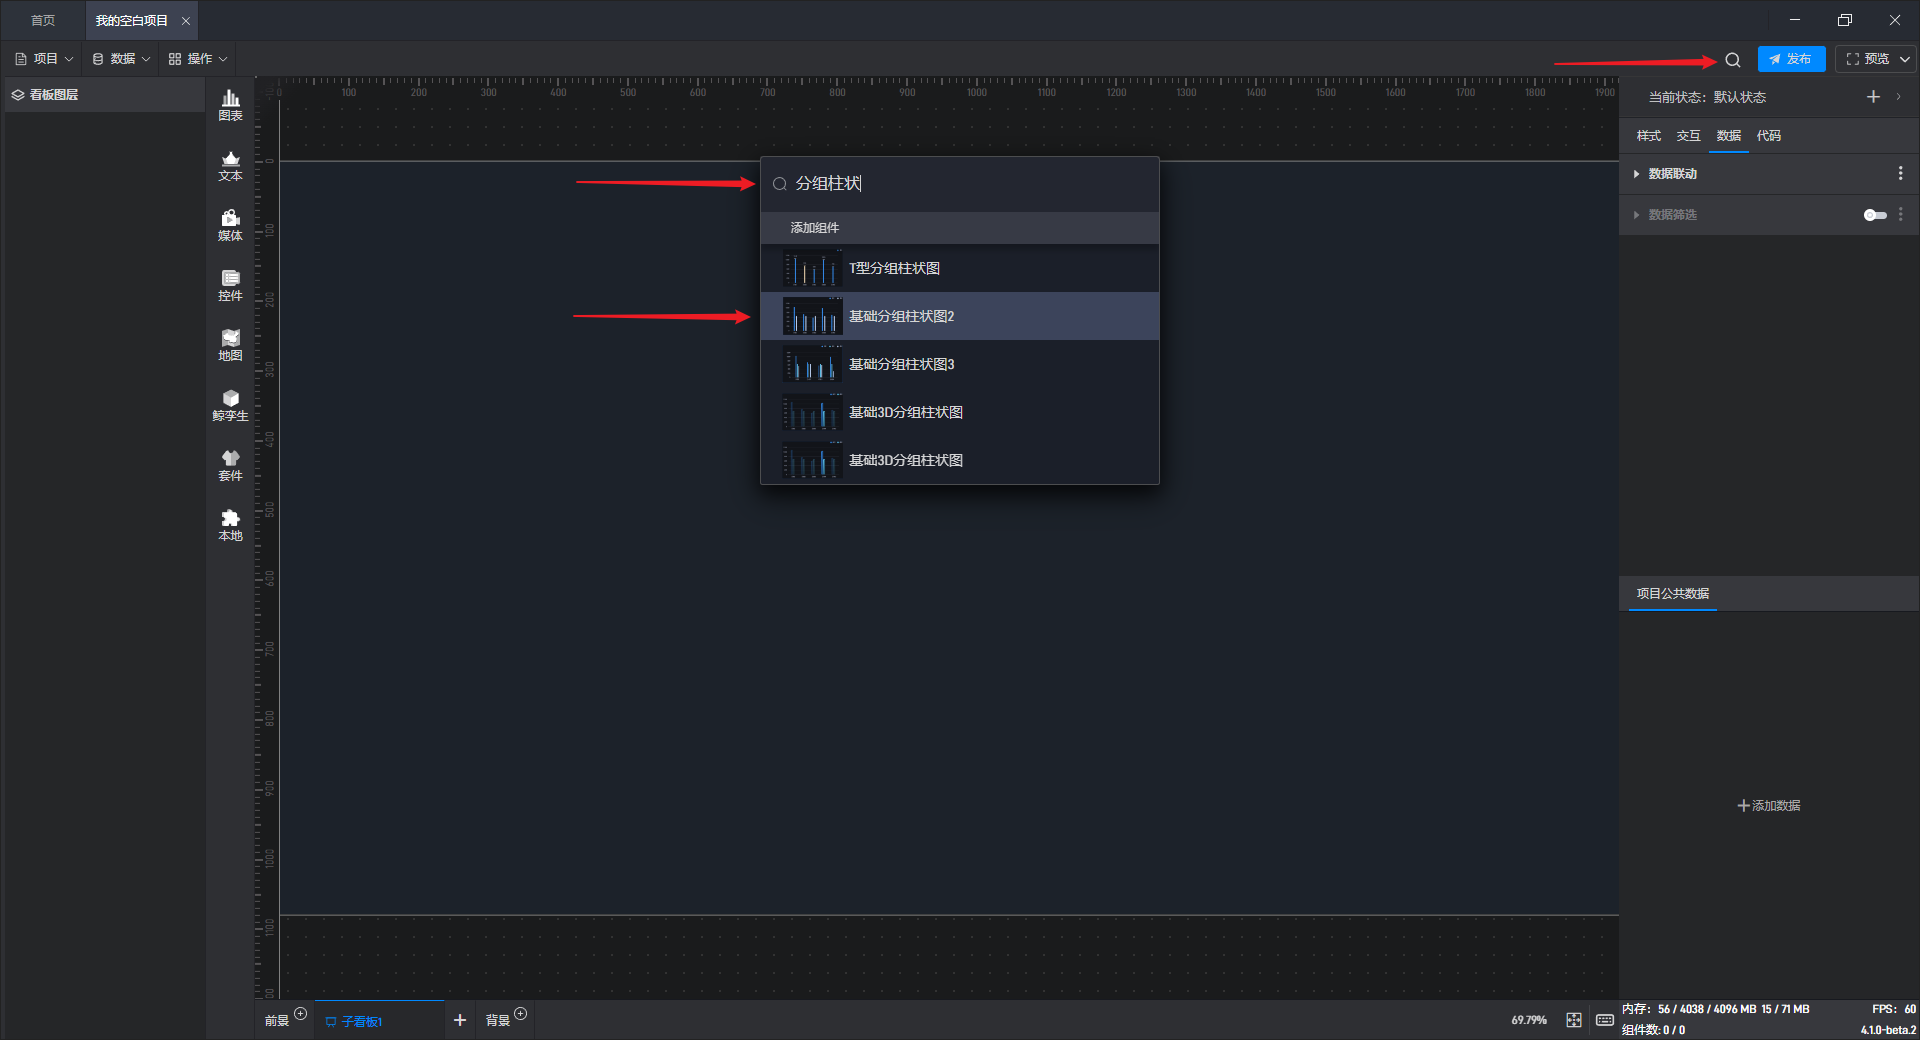Click the search input containing 分组柱状
The image size is (1920, 1040).
point(960,184)
